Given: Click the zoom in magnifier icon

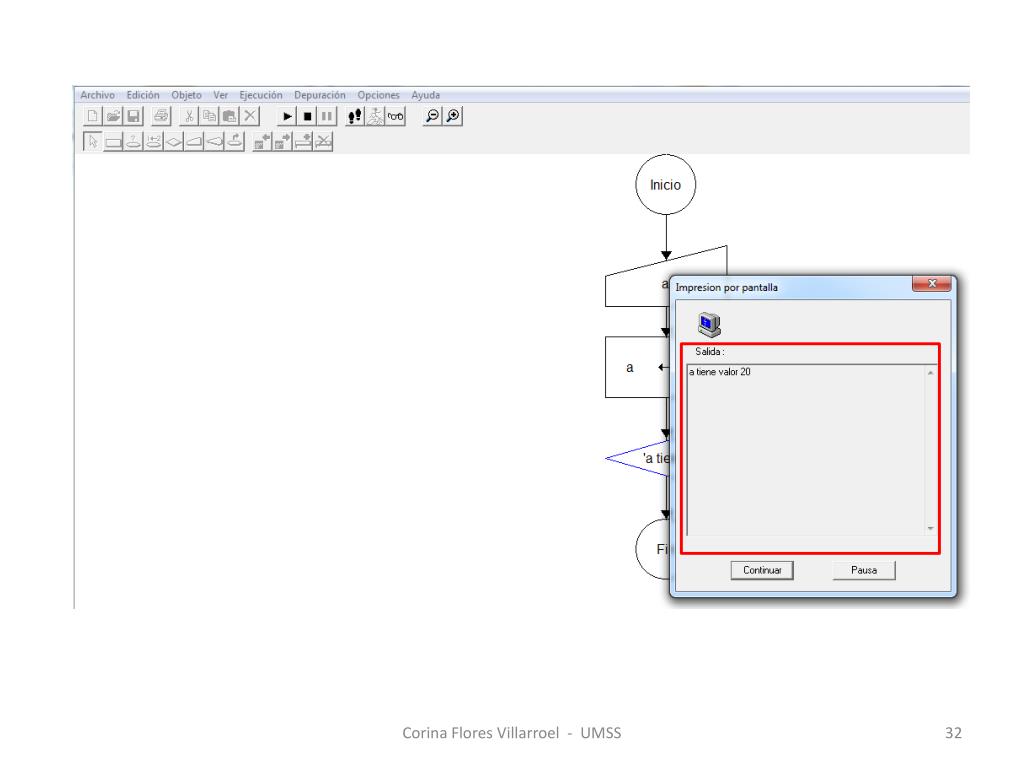Looking at the screenshot, I should [453, 117].
